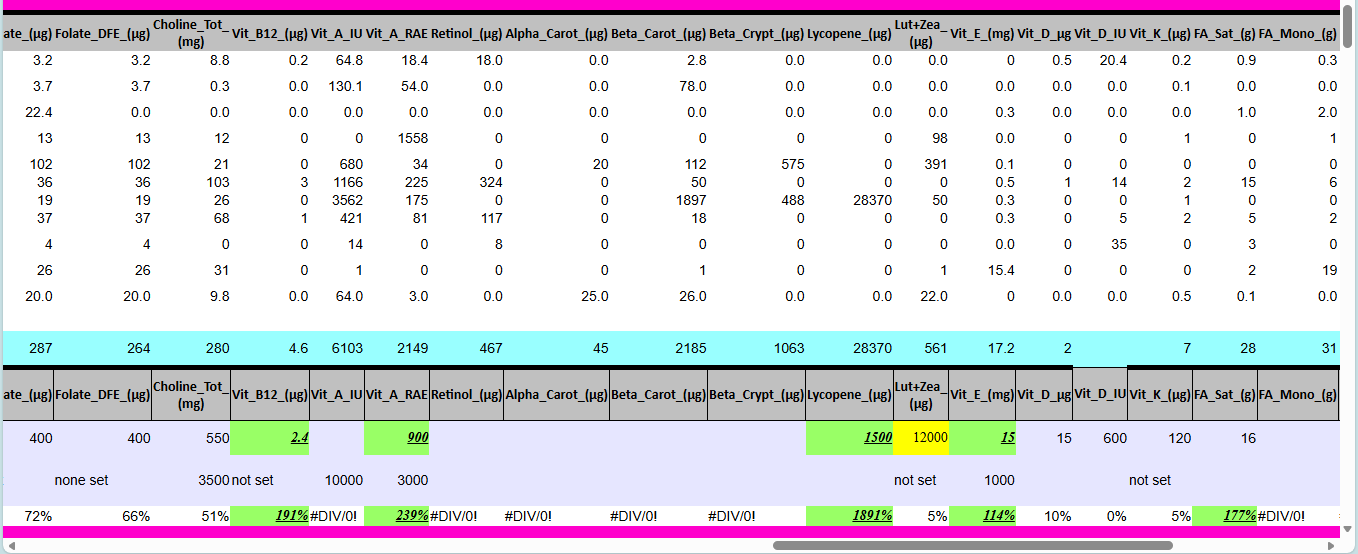Select the green Vit_A_RAE cell showing 900
Image resolution: width=1358 pixels, height=554 pixels.
pyautogui.click(x=396, y=438)
